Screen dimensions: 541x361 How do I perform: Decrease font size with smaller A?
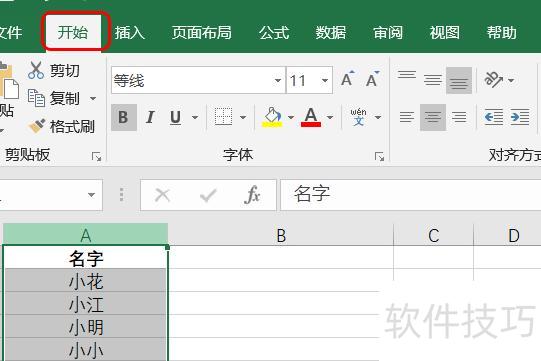coord(372,79)
